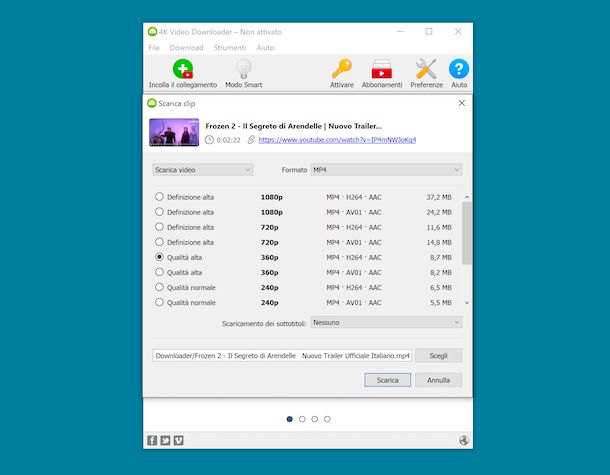
Task: Open the YouTube video URL link
Action: (x=337, y=140)
